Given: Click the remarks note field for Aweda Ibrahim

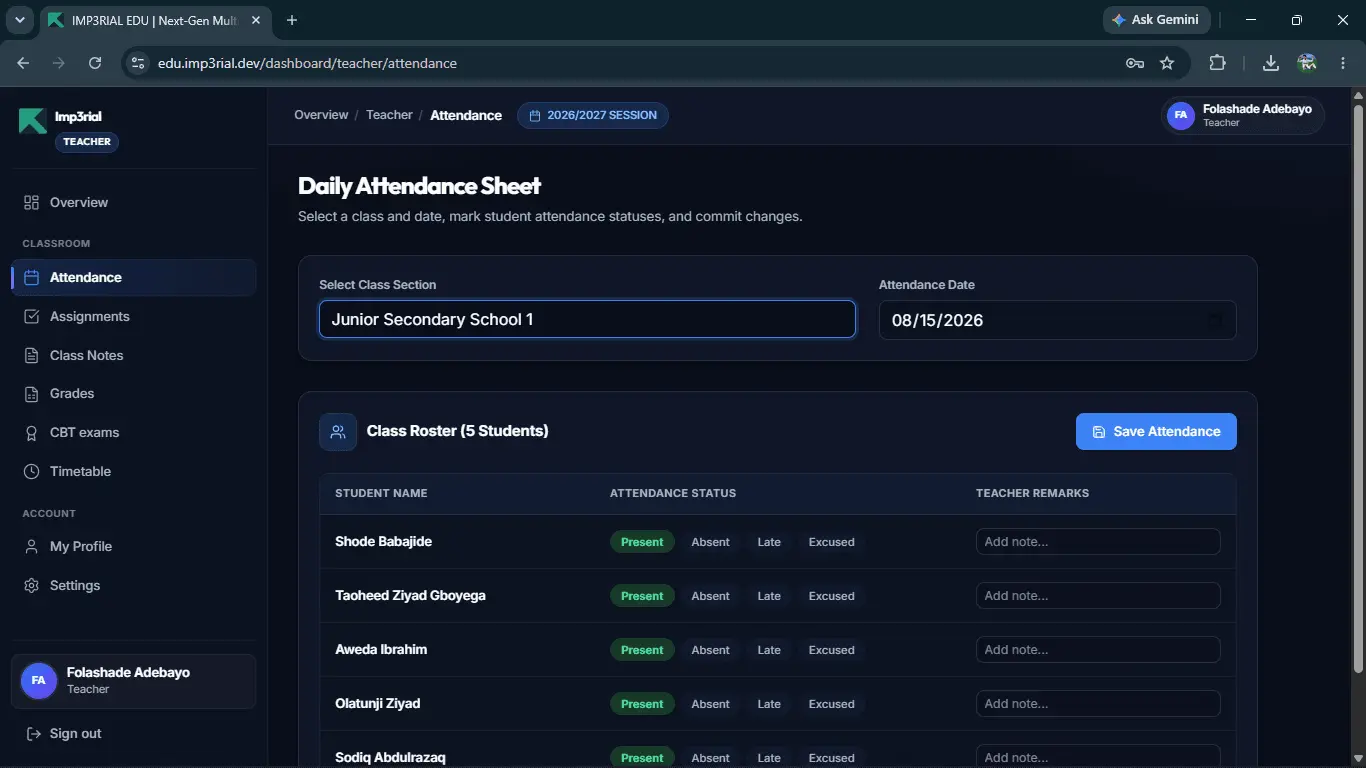Looking at the screenshot, I should coord(1098,650).
